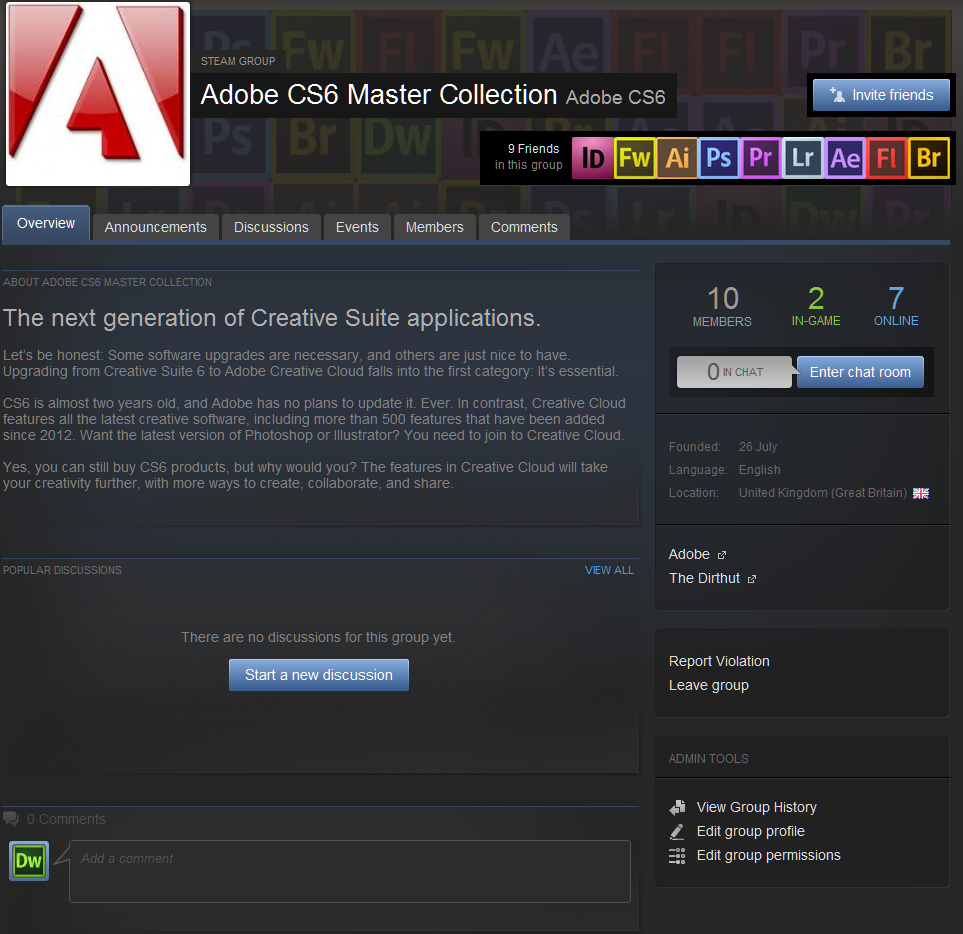Image resolution: width=963 pixels, height=934 pixels.
Task: Click the Invite friends button
Action: coord(881,95)
